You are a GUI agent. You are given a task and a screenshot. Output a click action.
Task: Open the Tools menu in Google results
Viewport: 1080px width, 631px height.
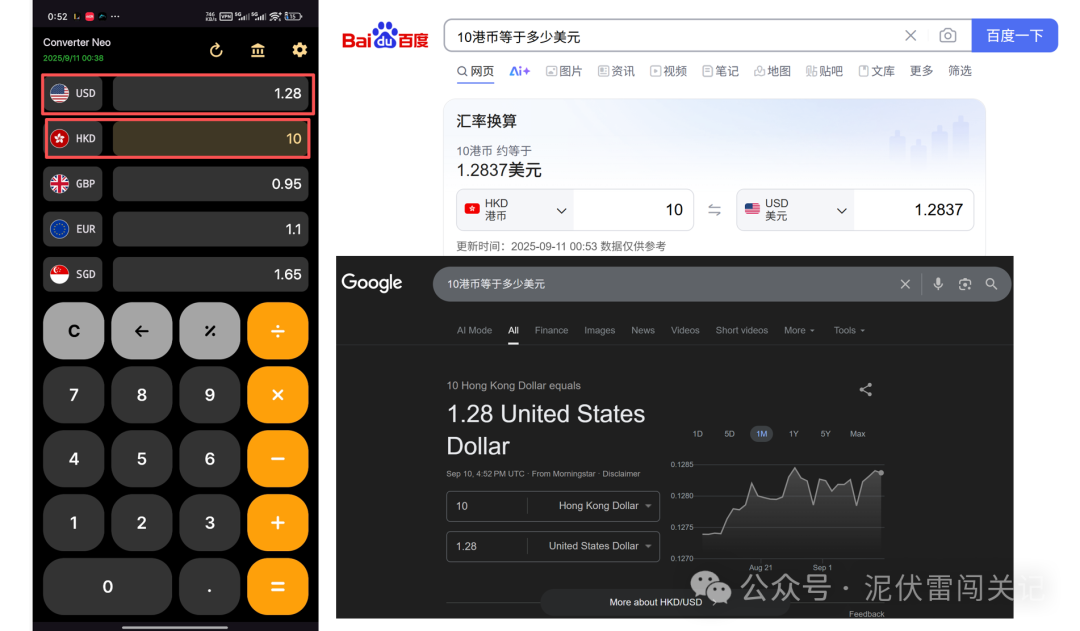pos(847,330)
